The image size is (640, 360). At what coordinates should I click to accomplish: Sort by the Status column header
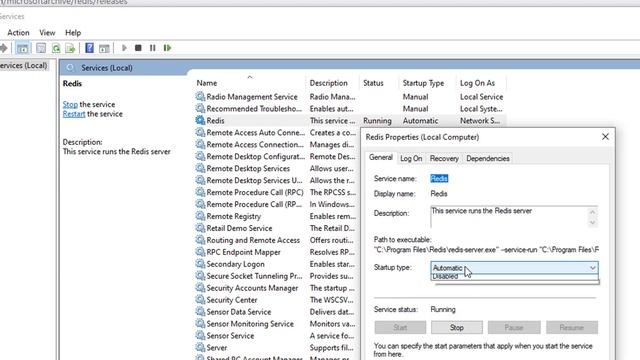[x=379, y=83]
